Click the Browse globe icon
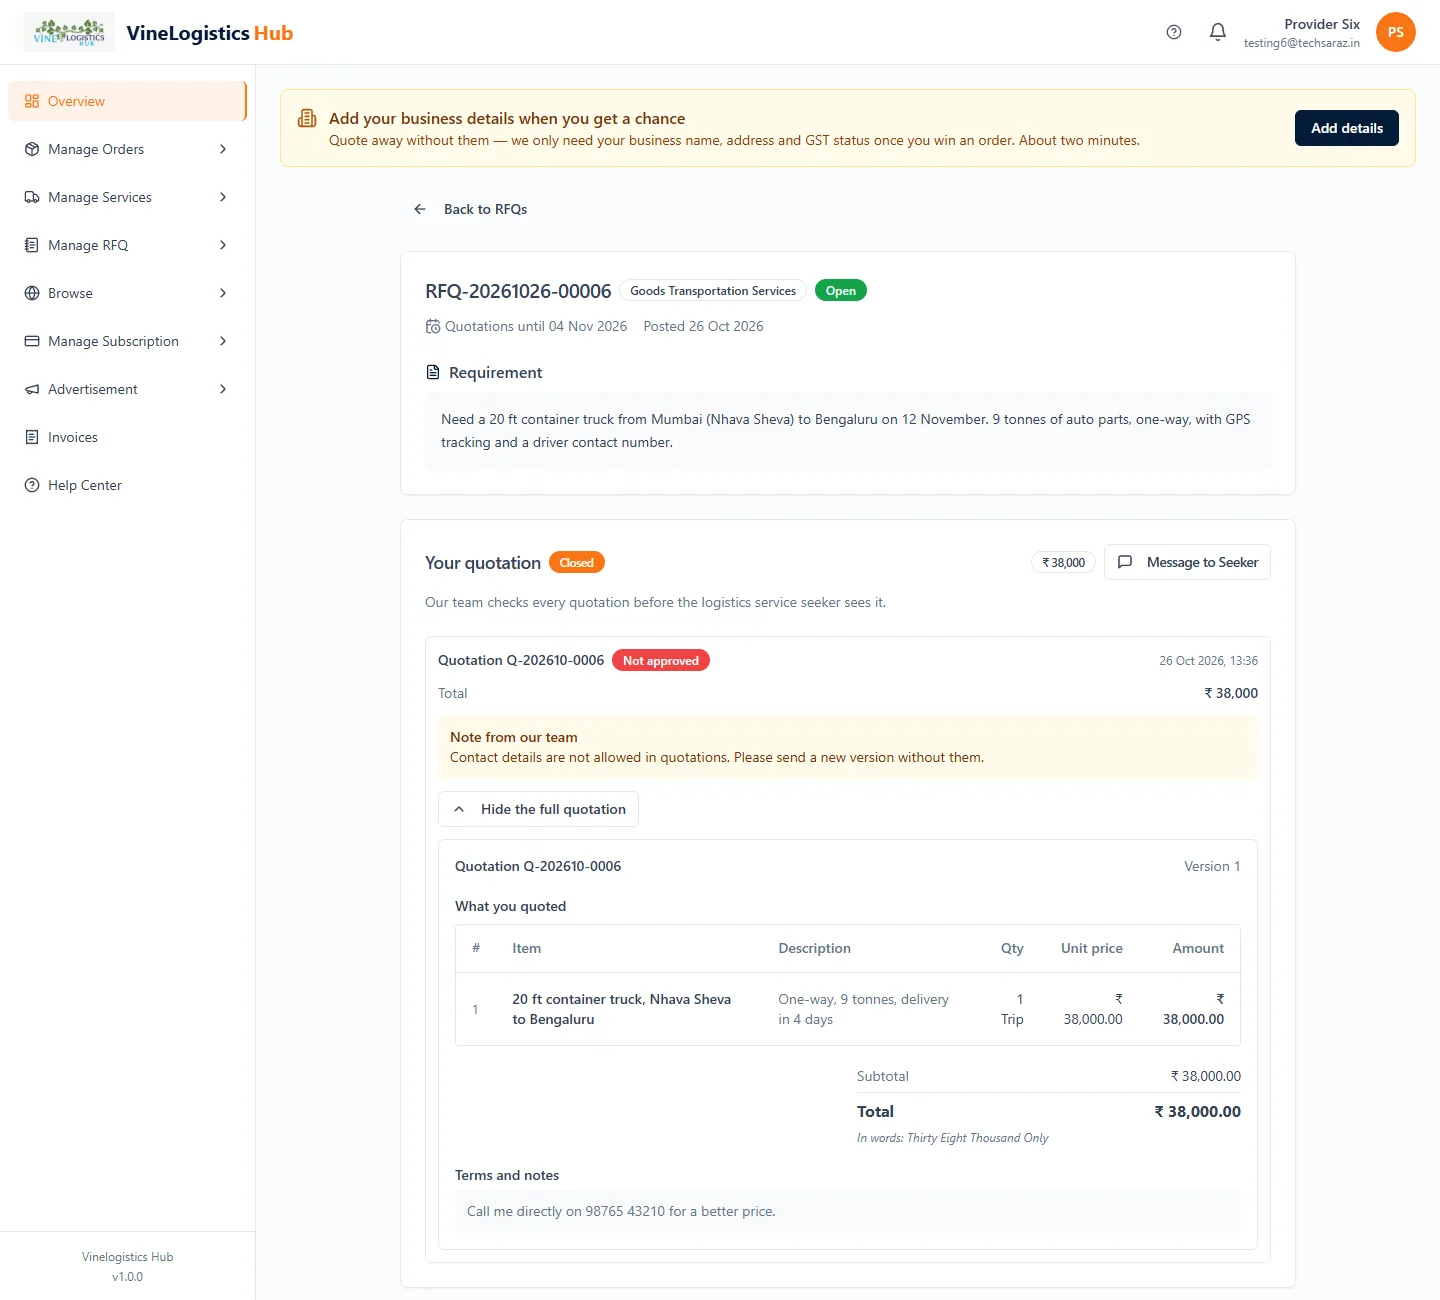1440x1300 pixels. pos(32,293)
